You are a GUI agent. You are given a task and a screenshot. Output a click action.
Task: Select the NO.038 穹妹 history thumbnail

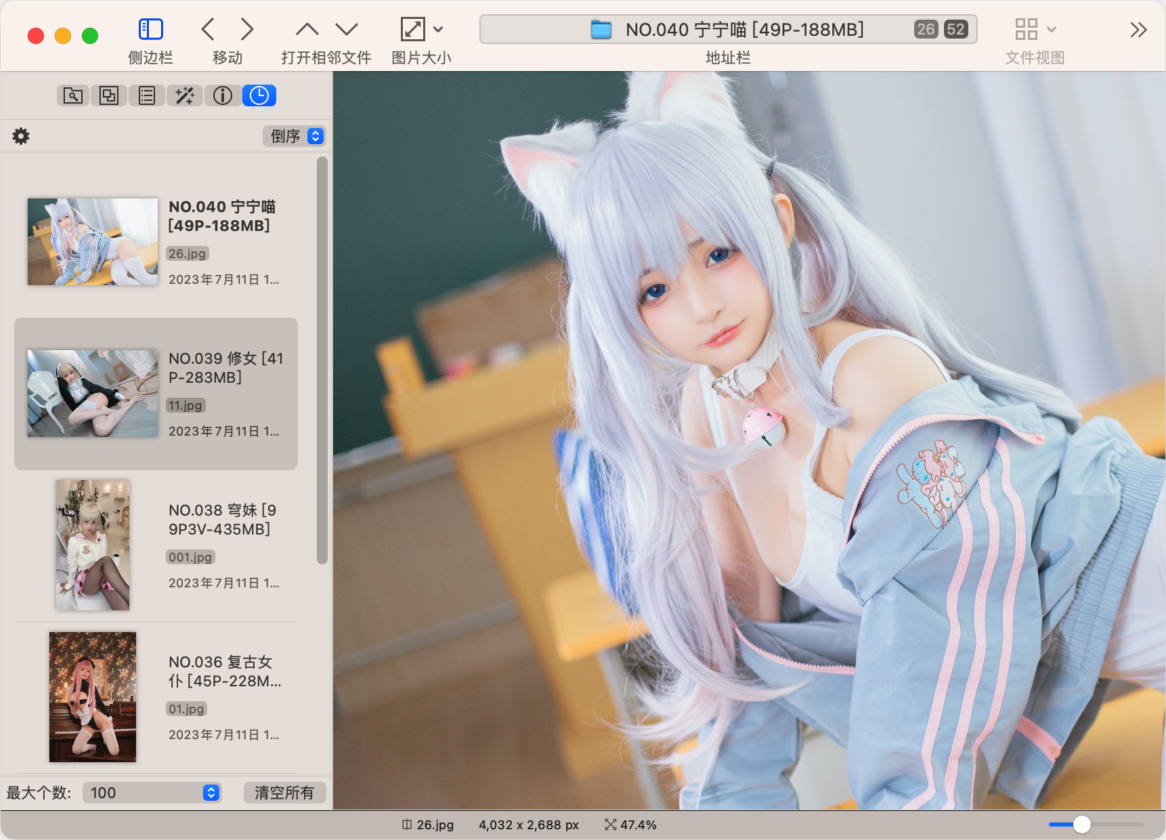point(92,545)
